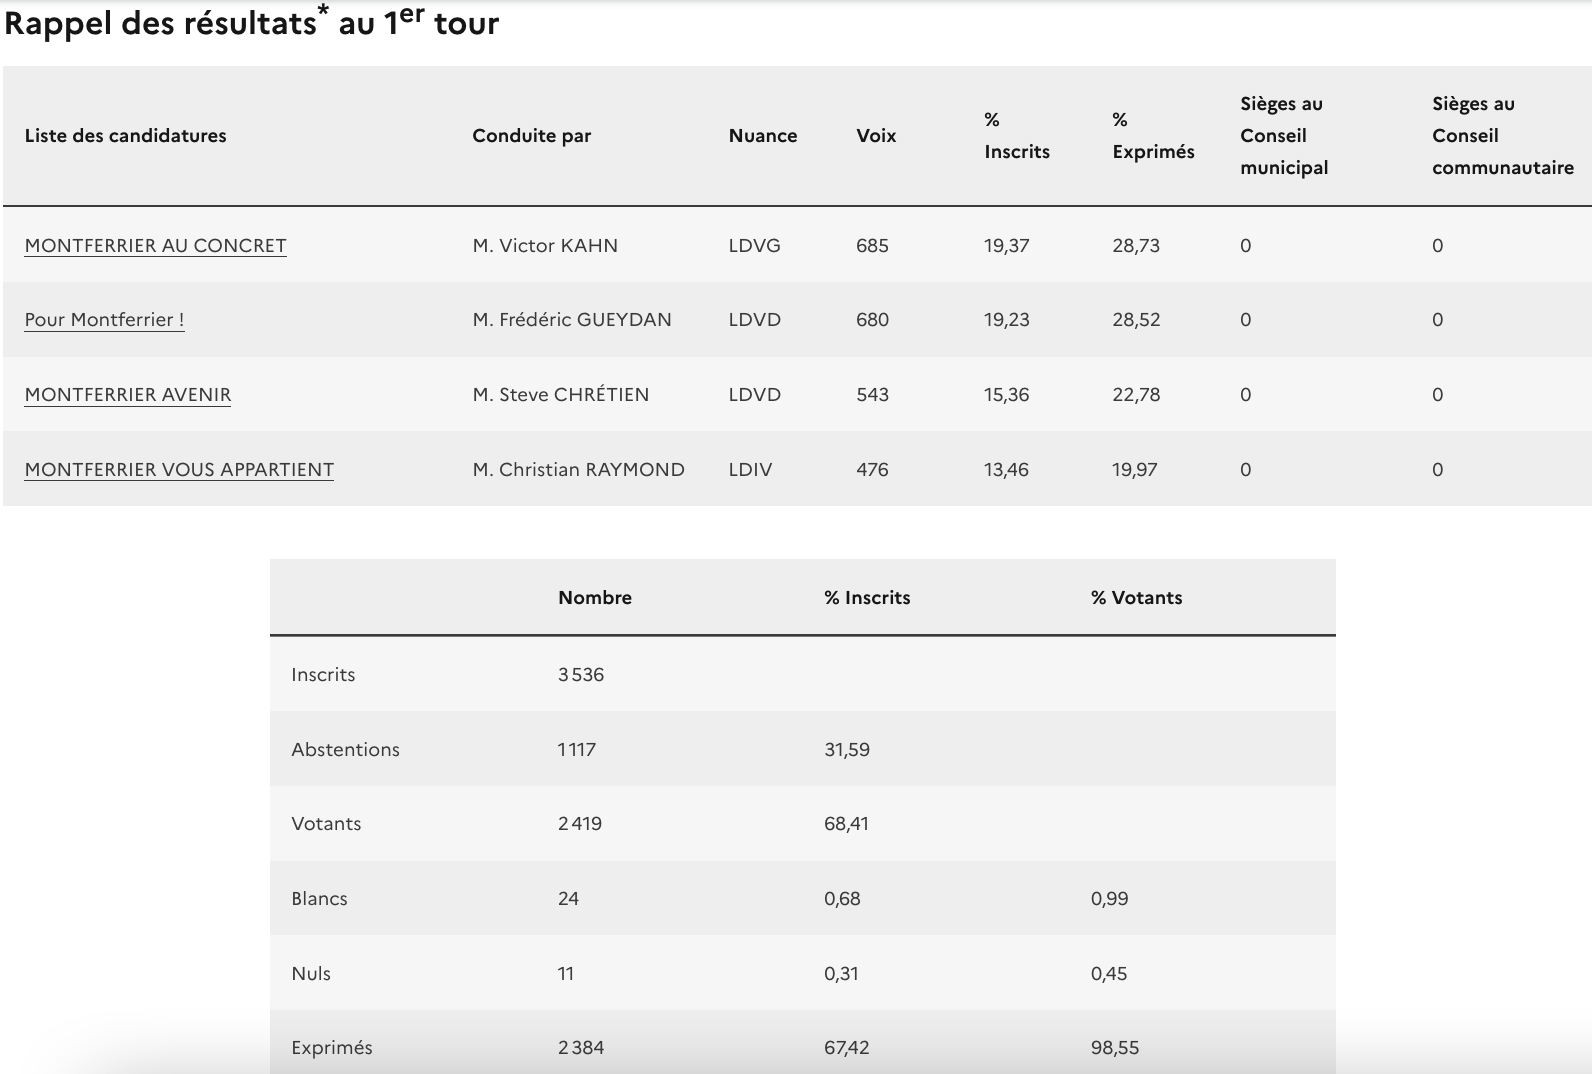1592x1074 pixels.
Task: Click the Abstentions row label
Action: click(x=345, y=750)
